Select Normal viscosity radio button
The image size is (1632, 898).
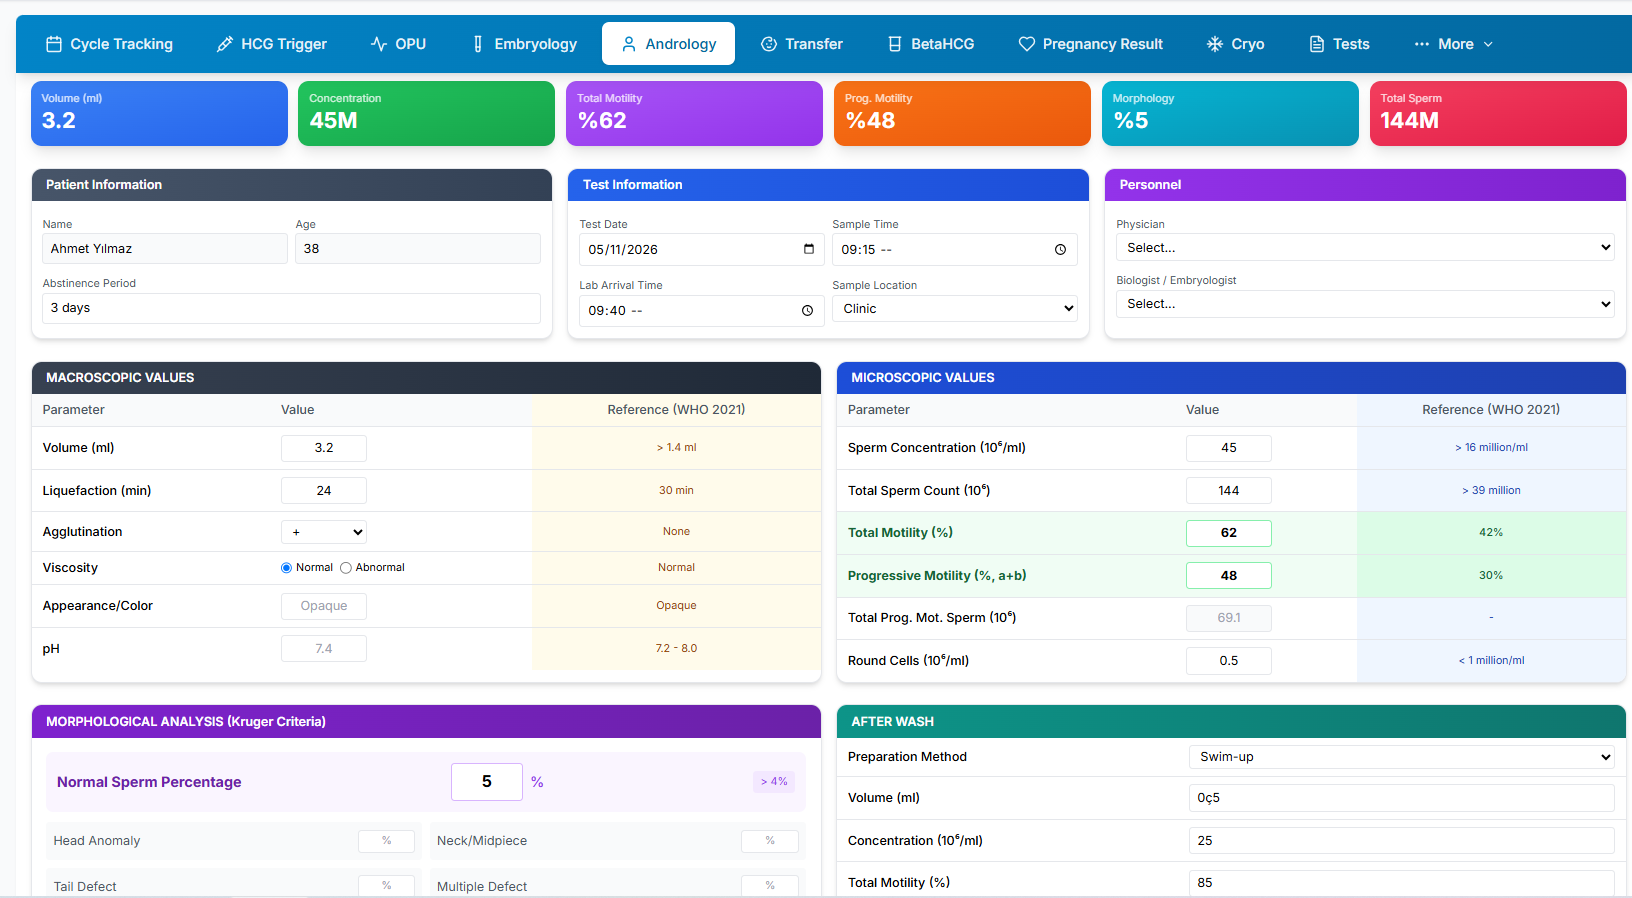pos(287,568)
